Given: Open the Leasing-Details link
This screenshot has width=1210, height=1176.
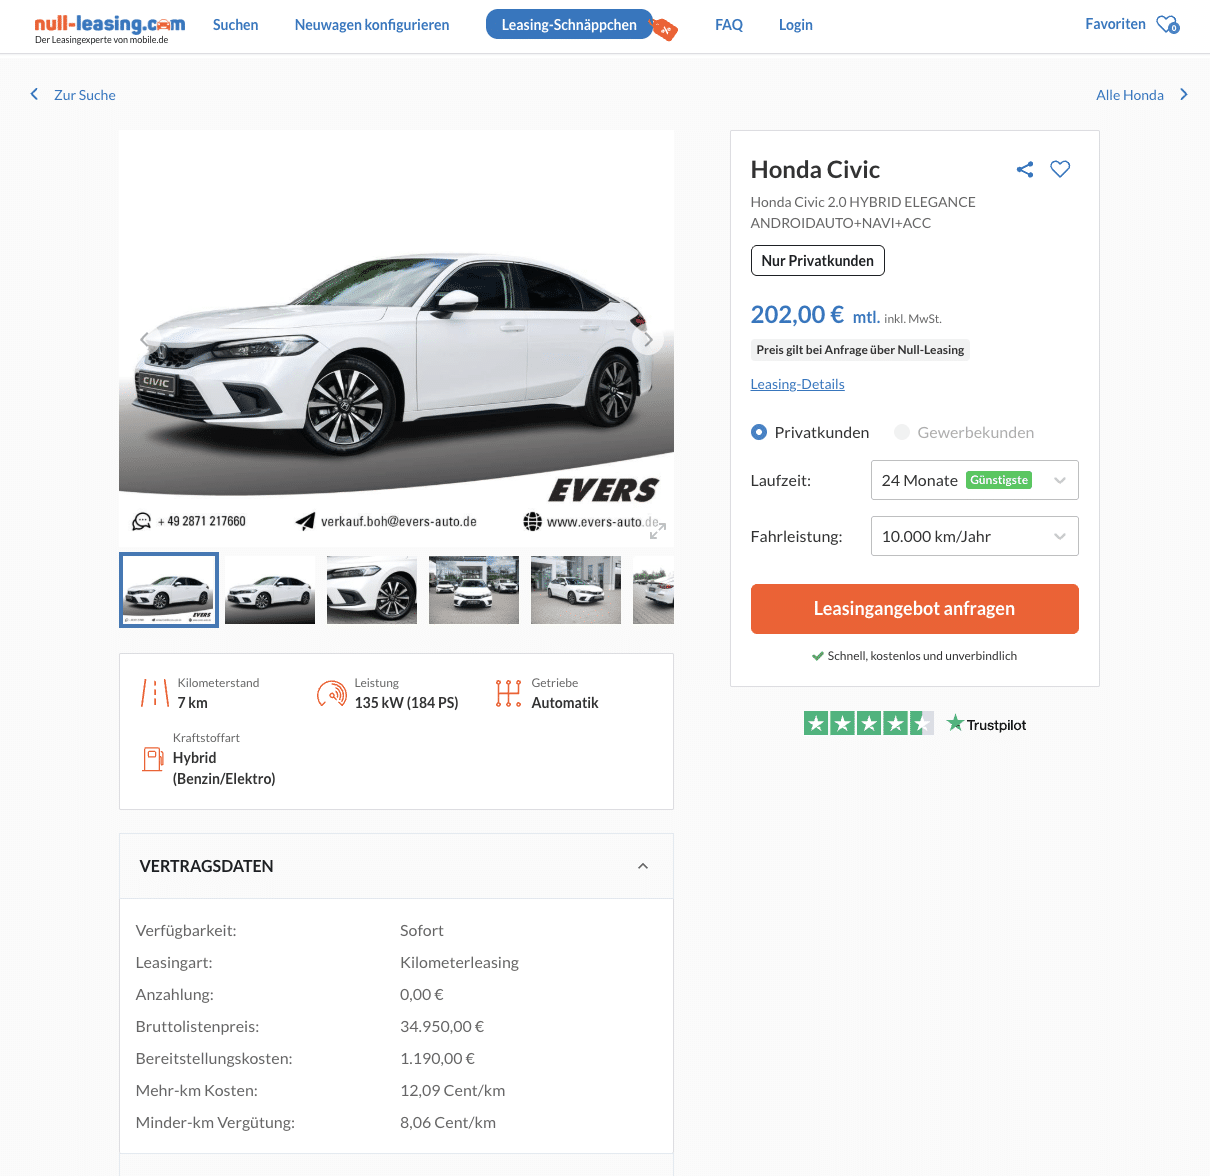Looking at the screenshot, I should (x=798, y=384).
